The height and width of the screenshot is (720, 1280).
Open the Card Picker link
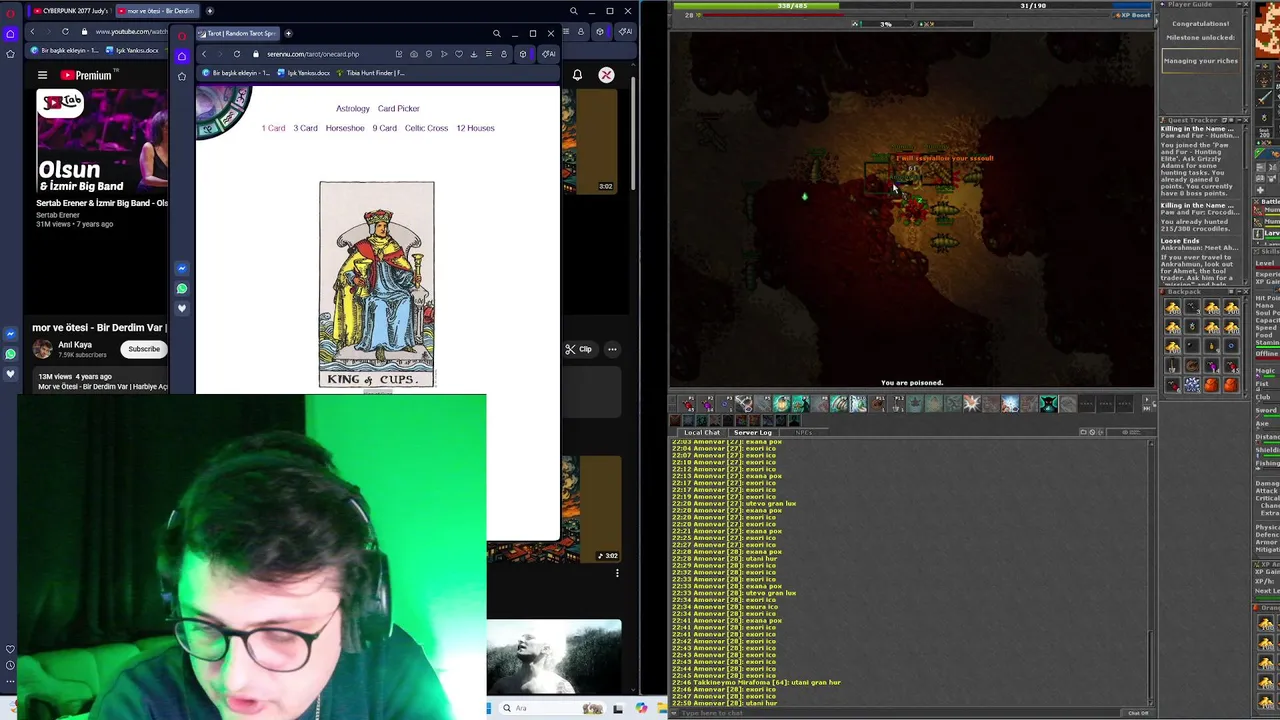coord(398,108)
